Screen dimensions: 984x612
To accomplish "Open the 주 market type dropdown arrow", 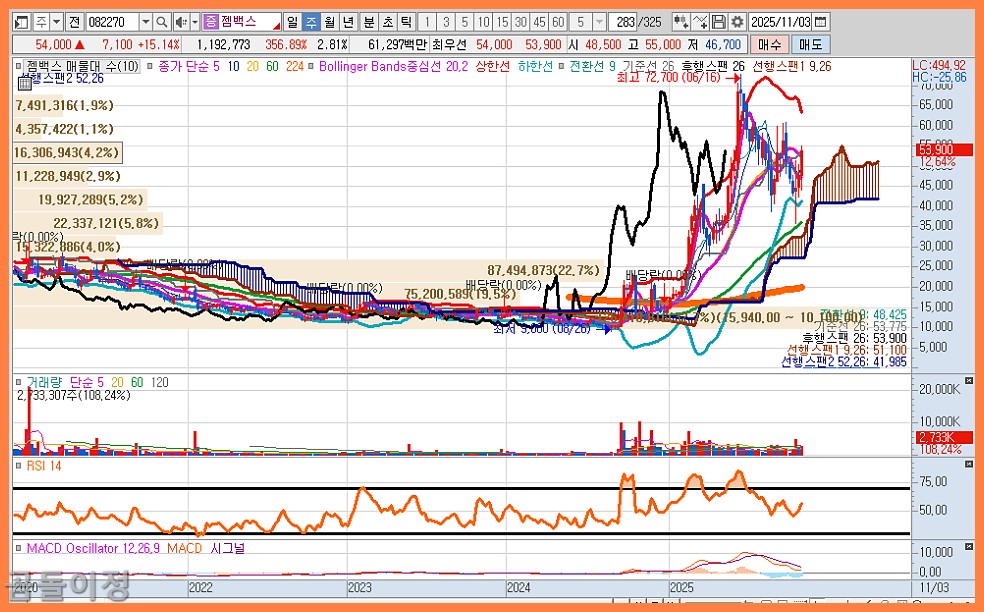I will (x=56, y=22).
